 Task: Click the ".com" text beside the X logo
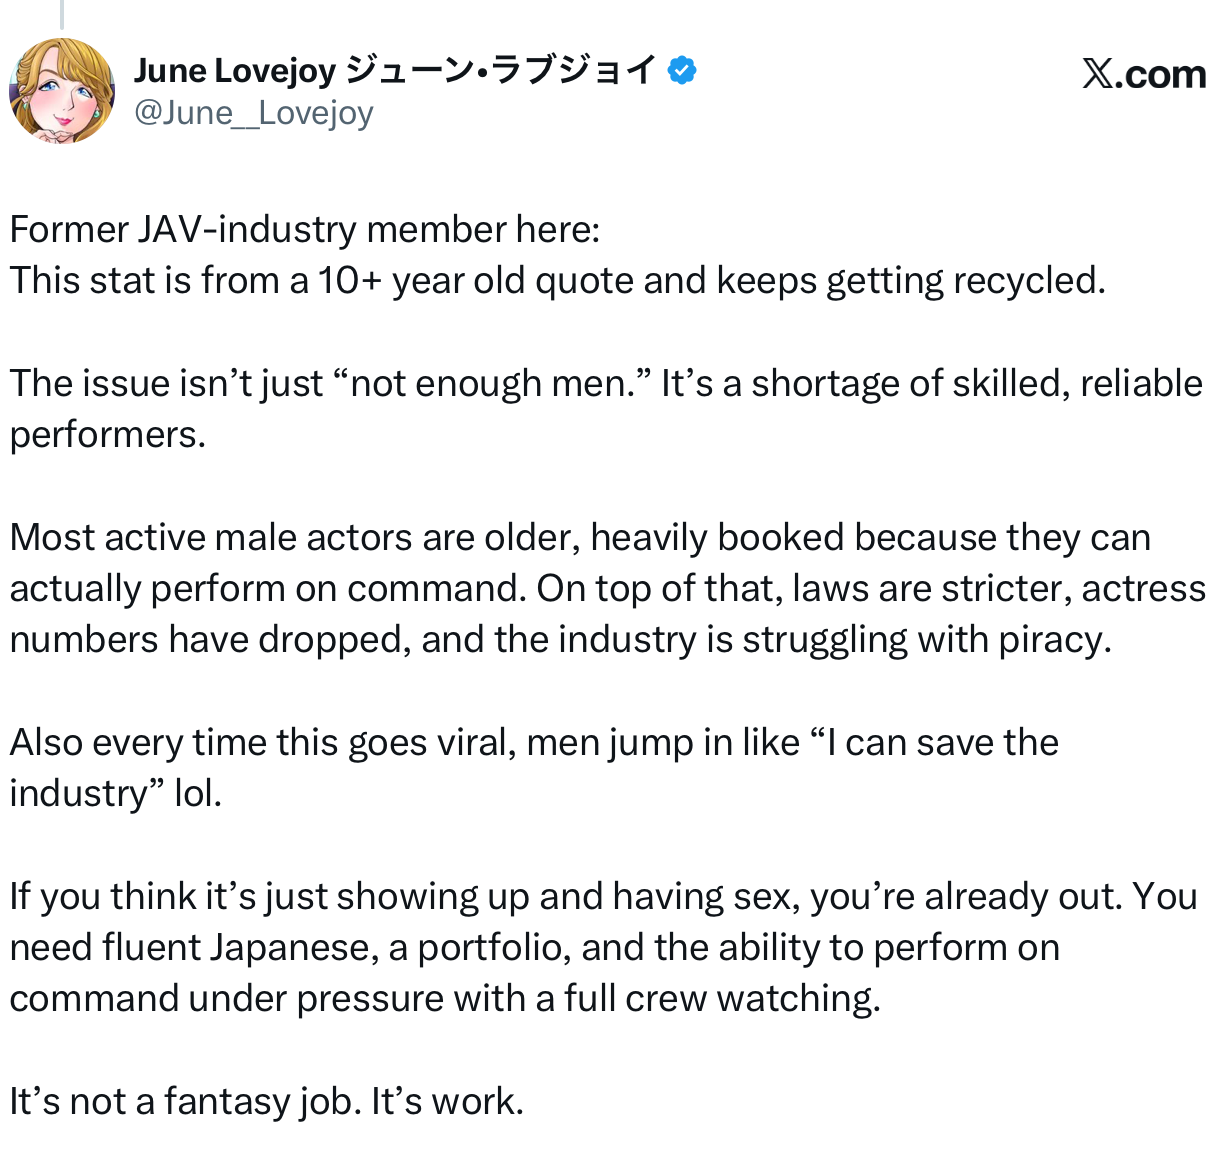point(1162,74)
